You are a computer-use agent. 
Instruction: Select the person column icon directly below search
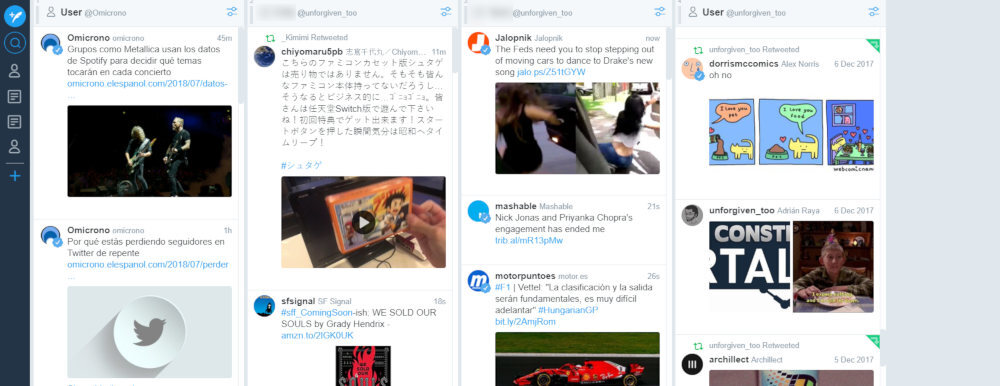point(15,71)
